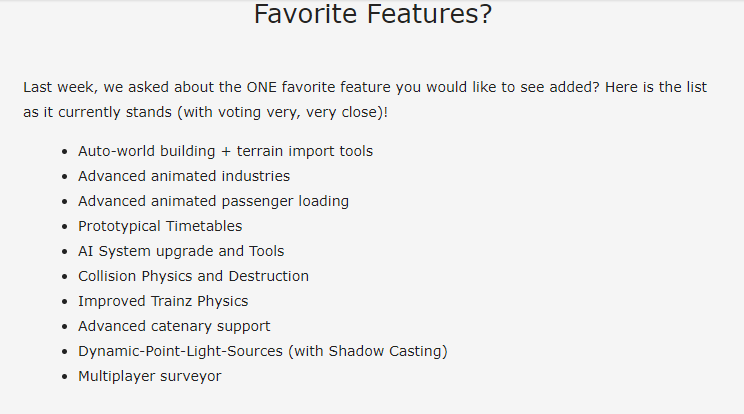Click bullet beside Multiplayer surveyor
The image size is (744, 414).
click(x=65, y=377)
